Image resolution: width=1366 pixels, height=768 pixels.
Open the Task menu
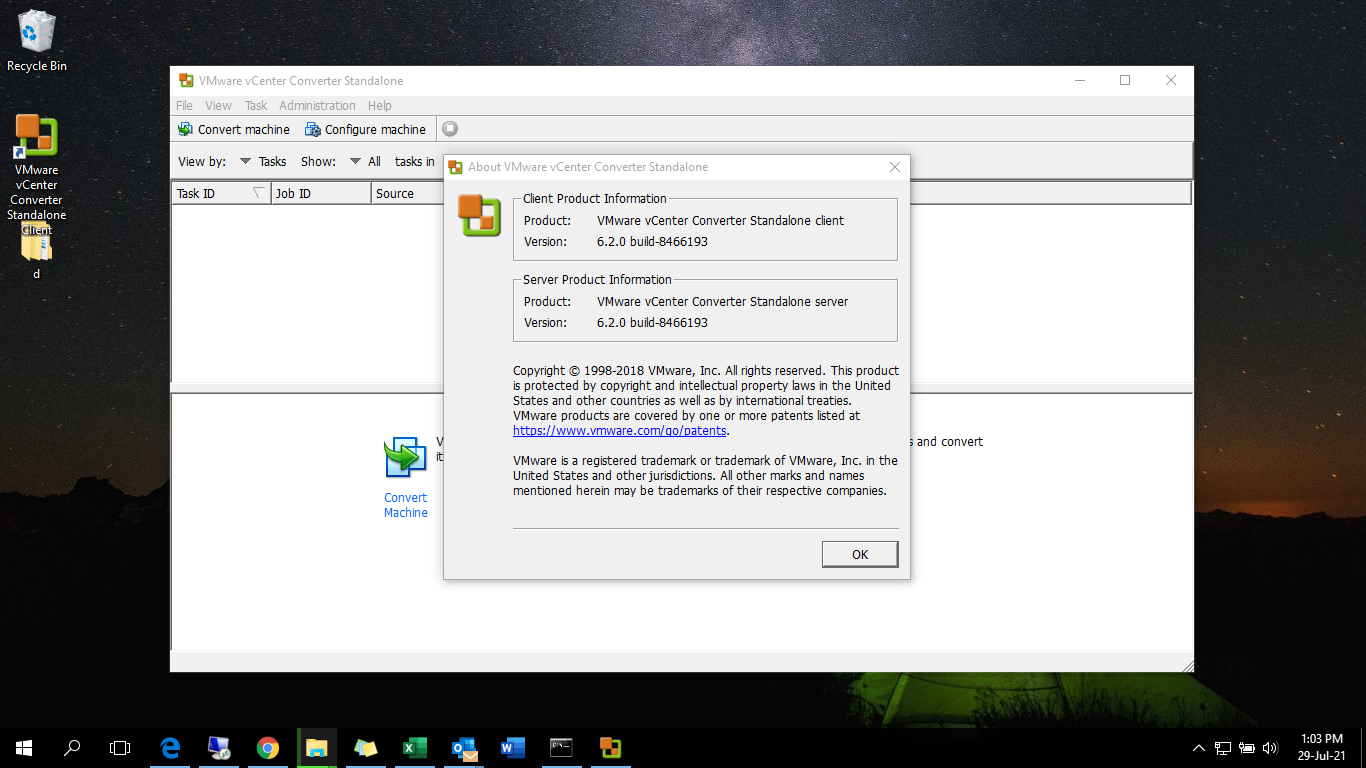(x=256, y=105)
